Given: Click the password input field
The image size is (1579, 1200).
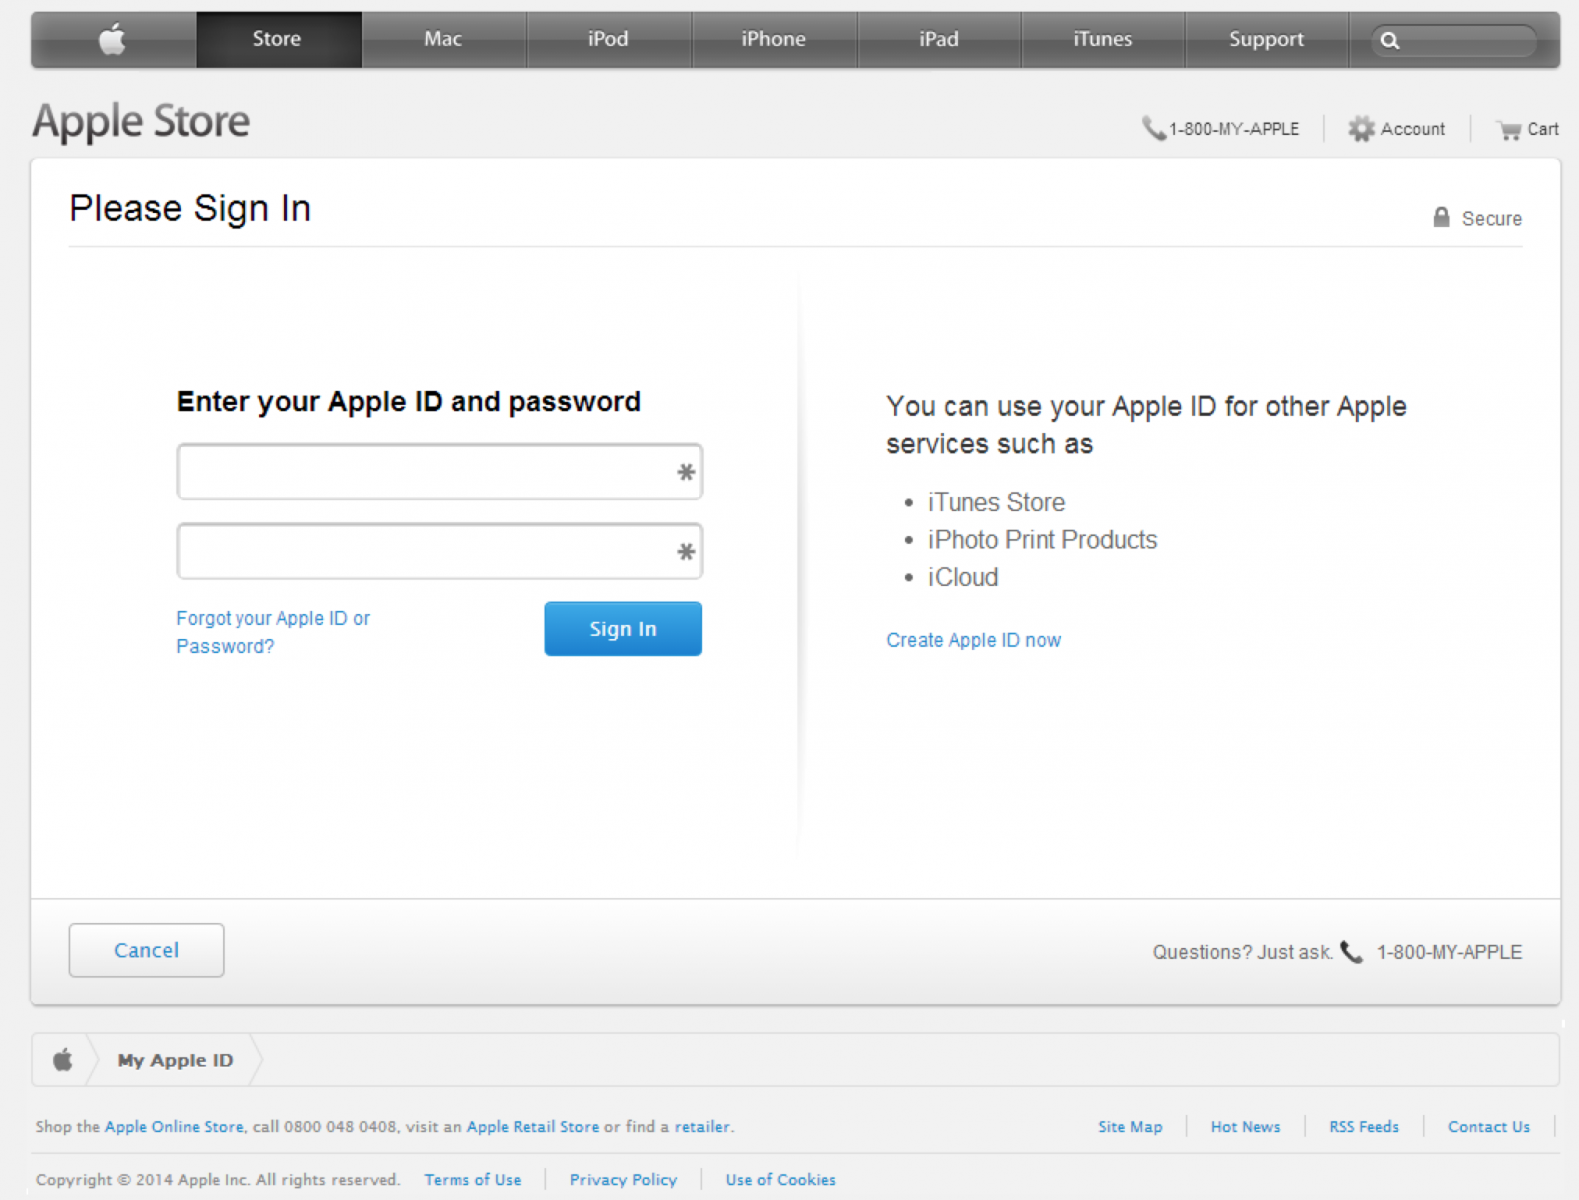Looking at the screenshot, I should coord(440,551).
